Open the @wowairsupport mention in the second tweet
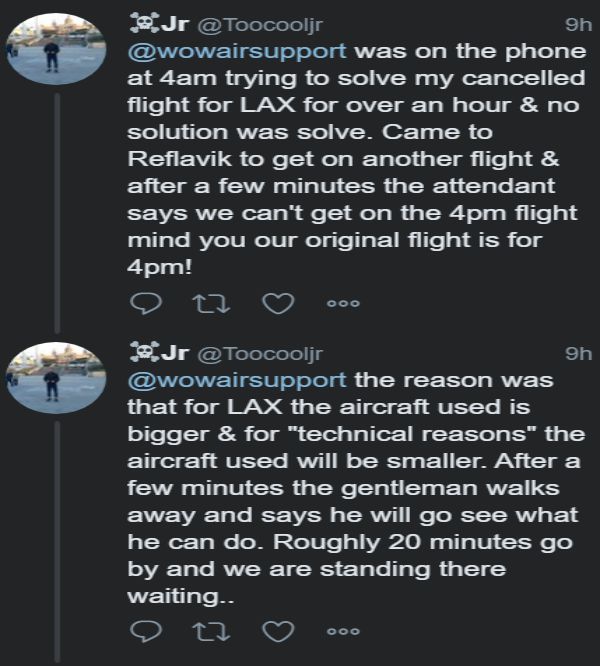600x666 pixels. pos(238,381)
